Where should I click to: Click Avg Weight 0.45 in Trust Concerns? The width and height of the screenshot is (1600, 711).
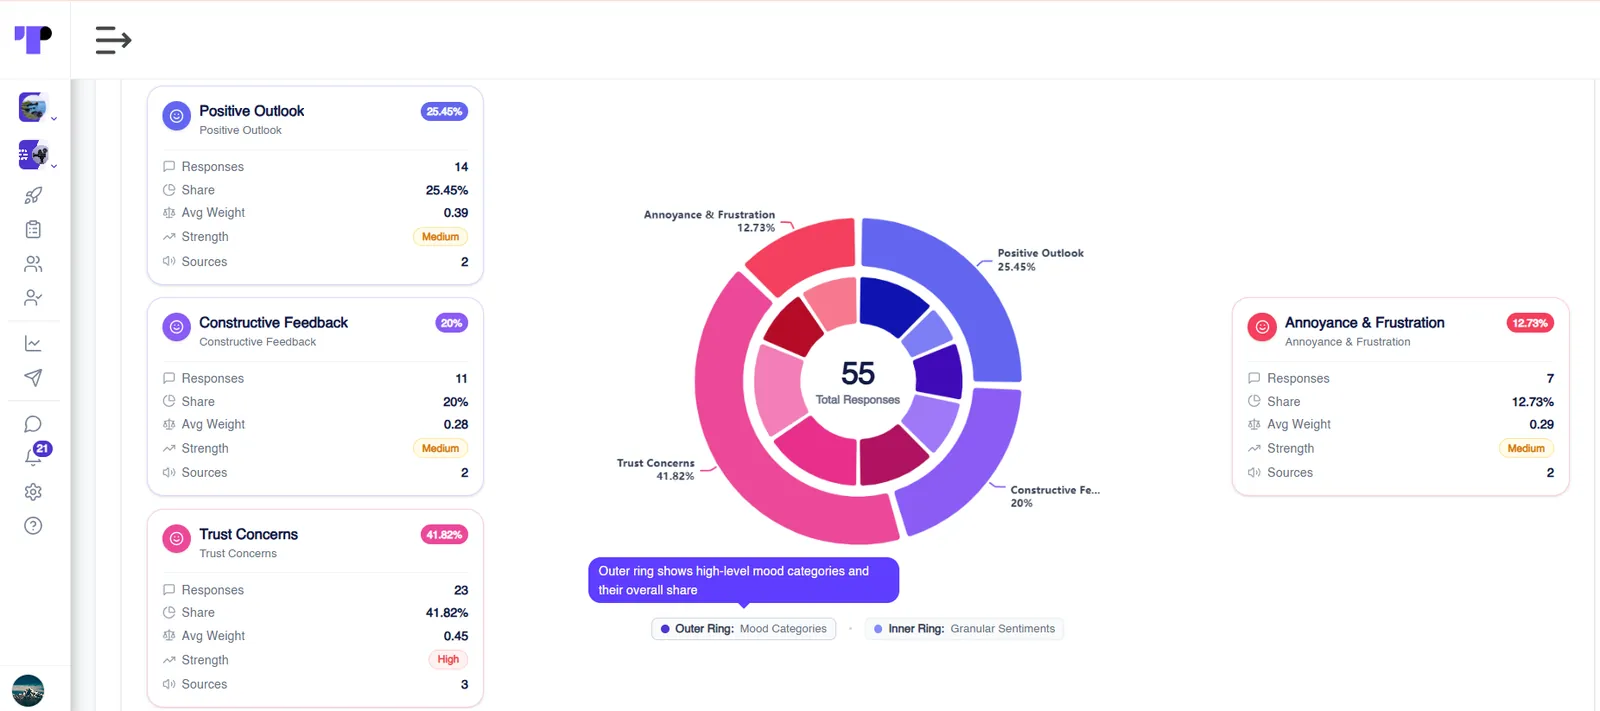(456, 636)
